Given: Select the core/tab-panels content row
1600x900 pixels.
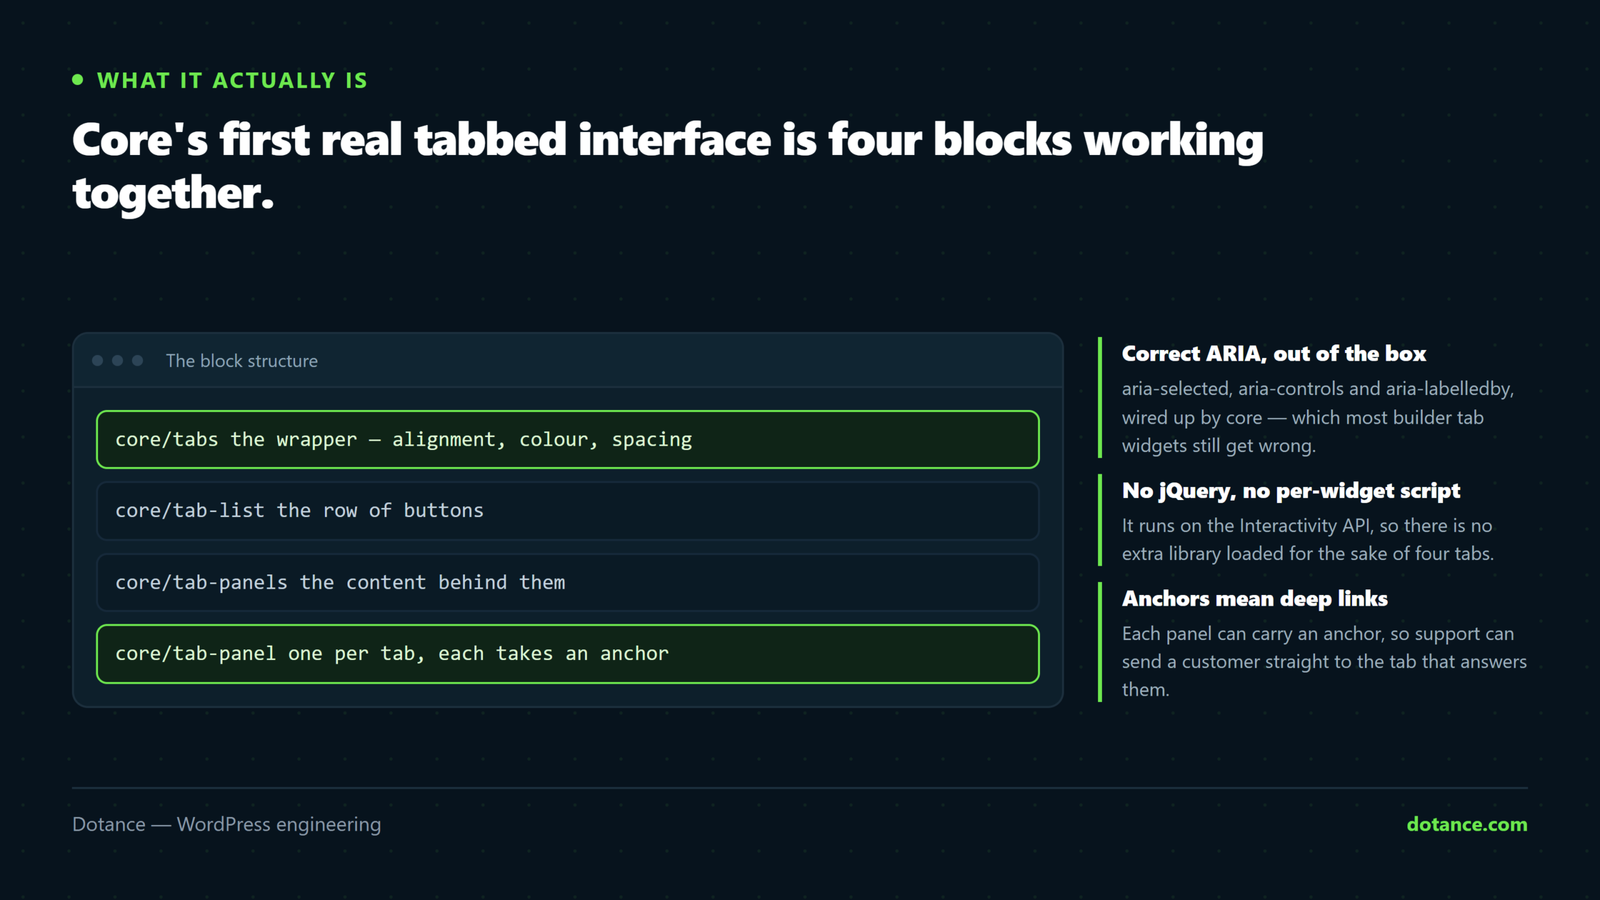Looking at the screenshot, I should pos(568,582).
